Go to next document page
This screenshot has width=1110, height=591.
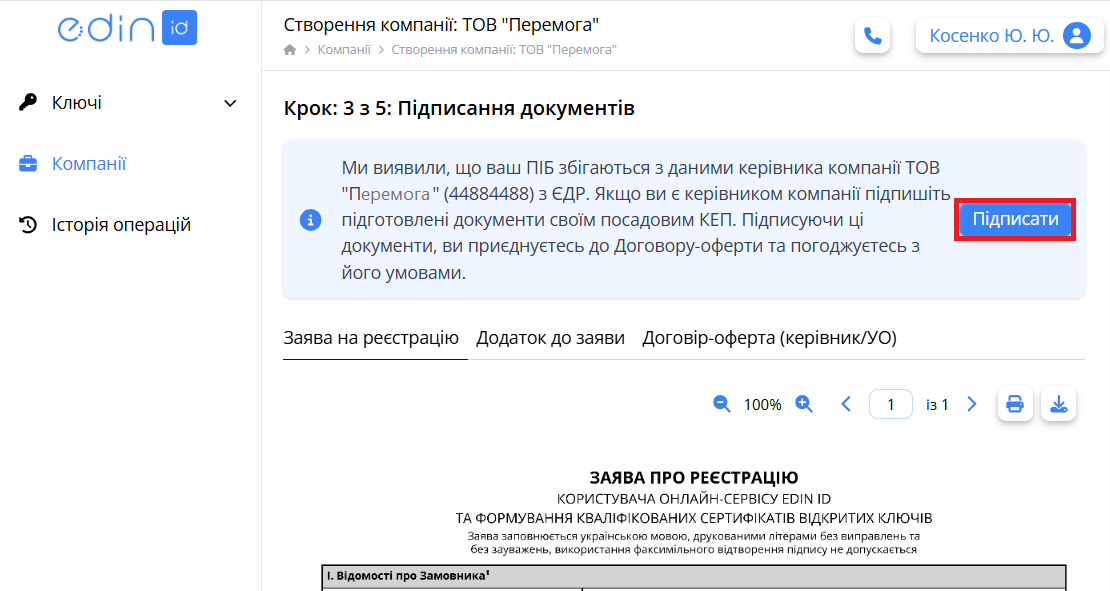click(x=972, y=404)
